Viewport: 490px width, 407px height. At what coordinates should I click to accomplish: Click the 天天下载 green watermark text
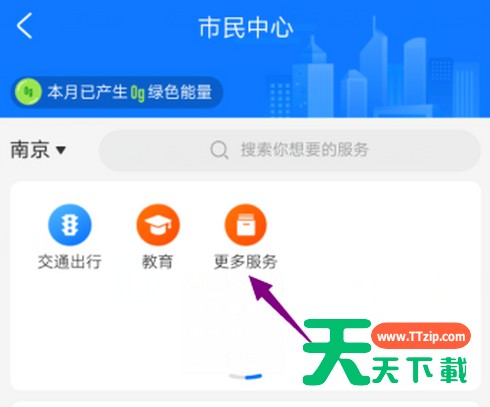(x=419, y=370)
